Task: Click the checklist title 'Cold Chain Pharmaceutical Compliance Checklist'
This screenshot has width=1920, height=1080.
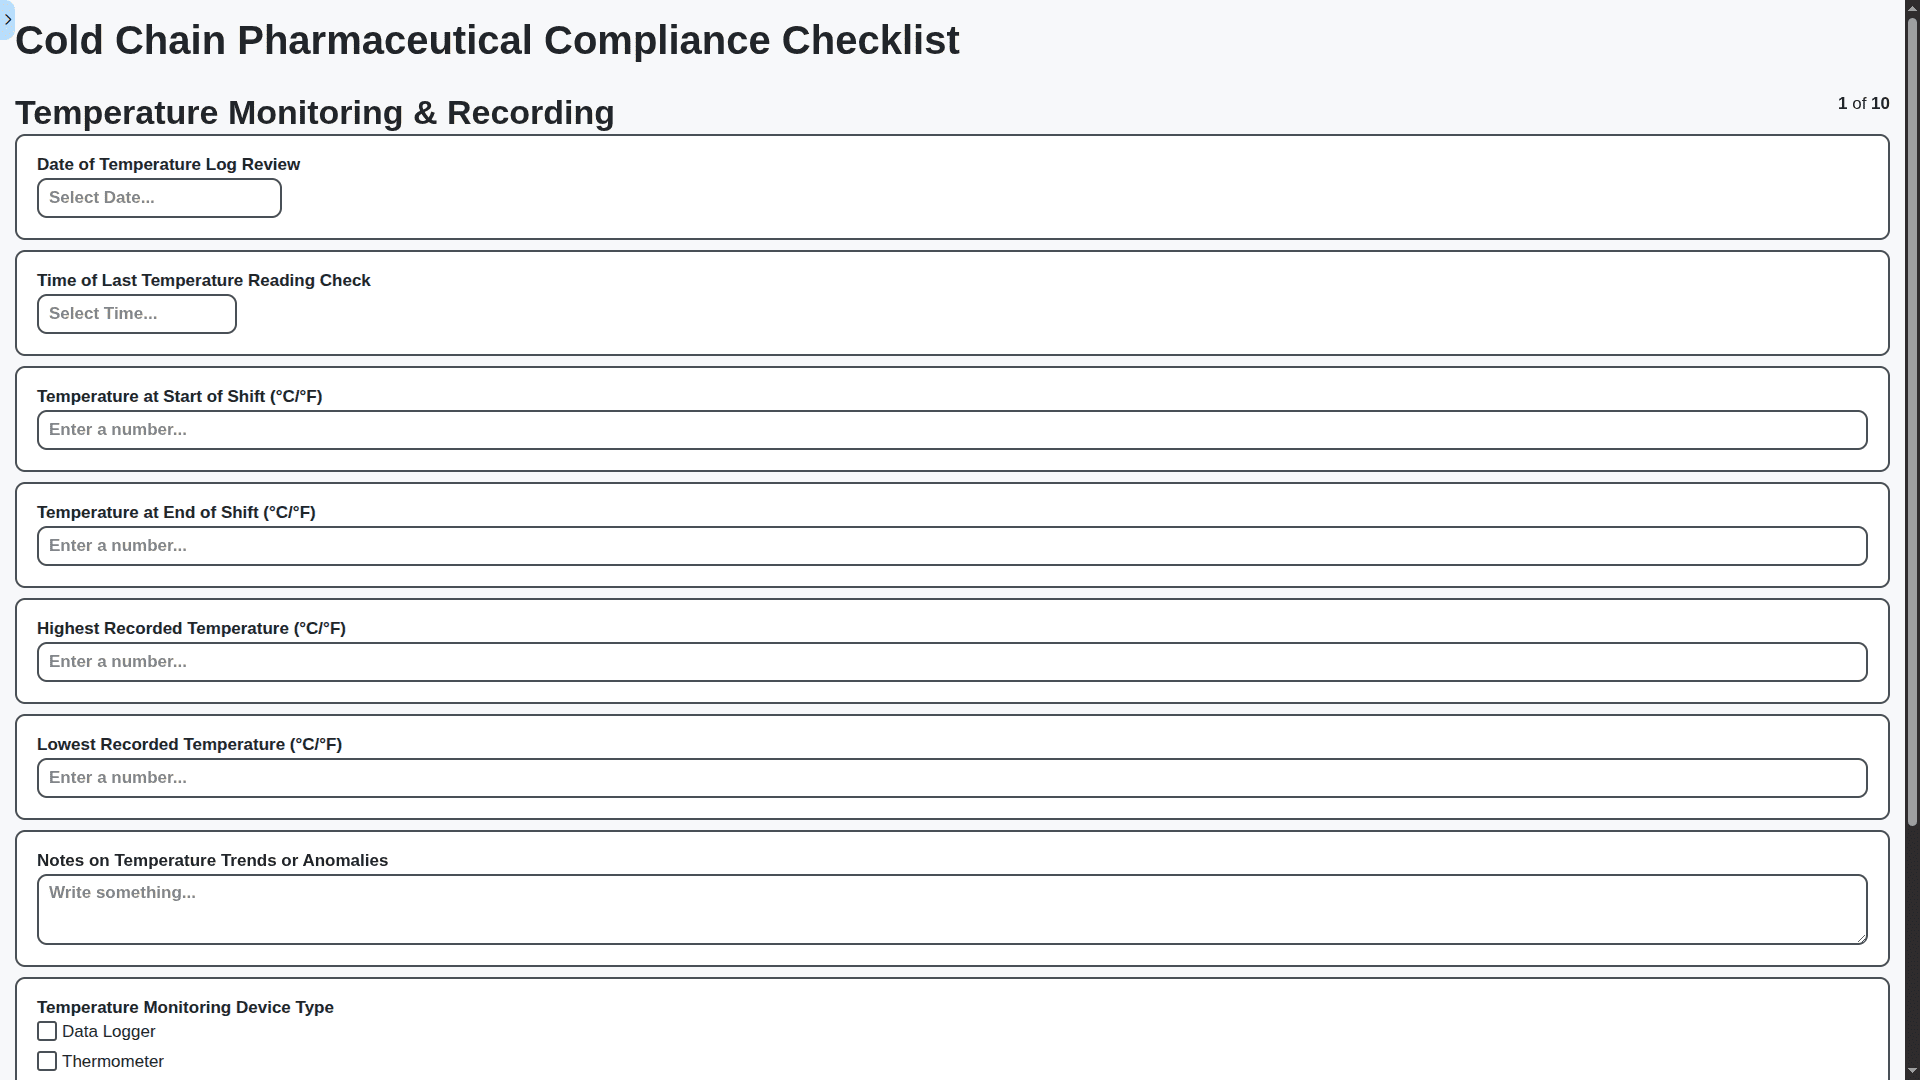Action: 487,40
